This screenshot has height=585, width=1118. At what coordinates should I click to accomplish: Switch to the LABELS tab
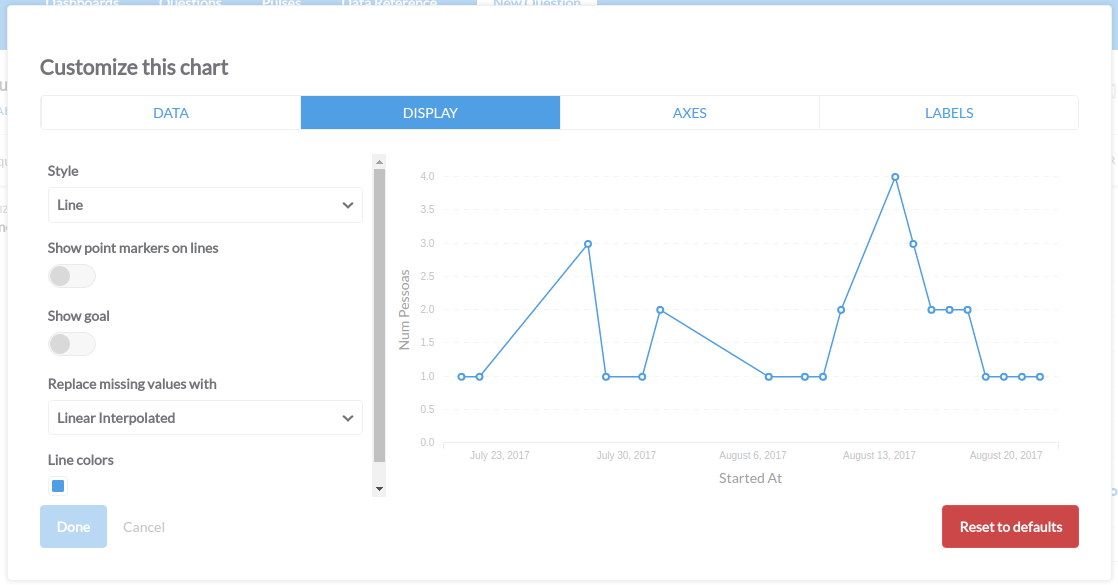click(x=948, y=112)
